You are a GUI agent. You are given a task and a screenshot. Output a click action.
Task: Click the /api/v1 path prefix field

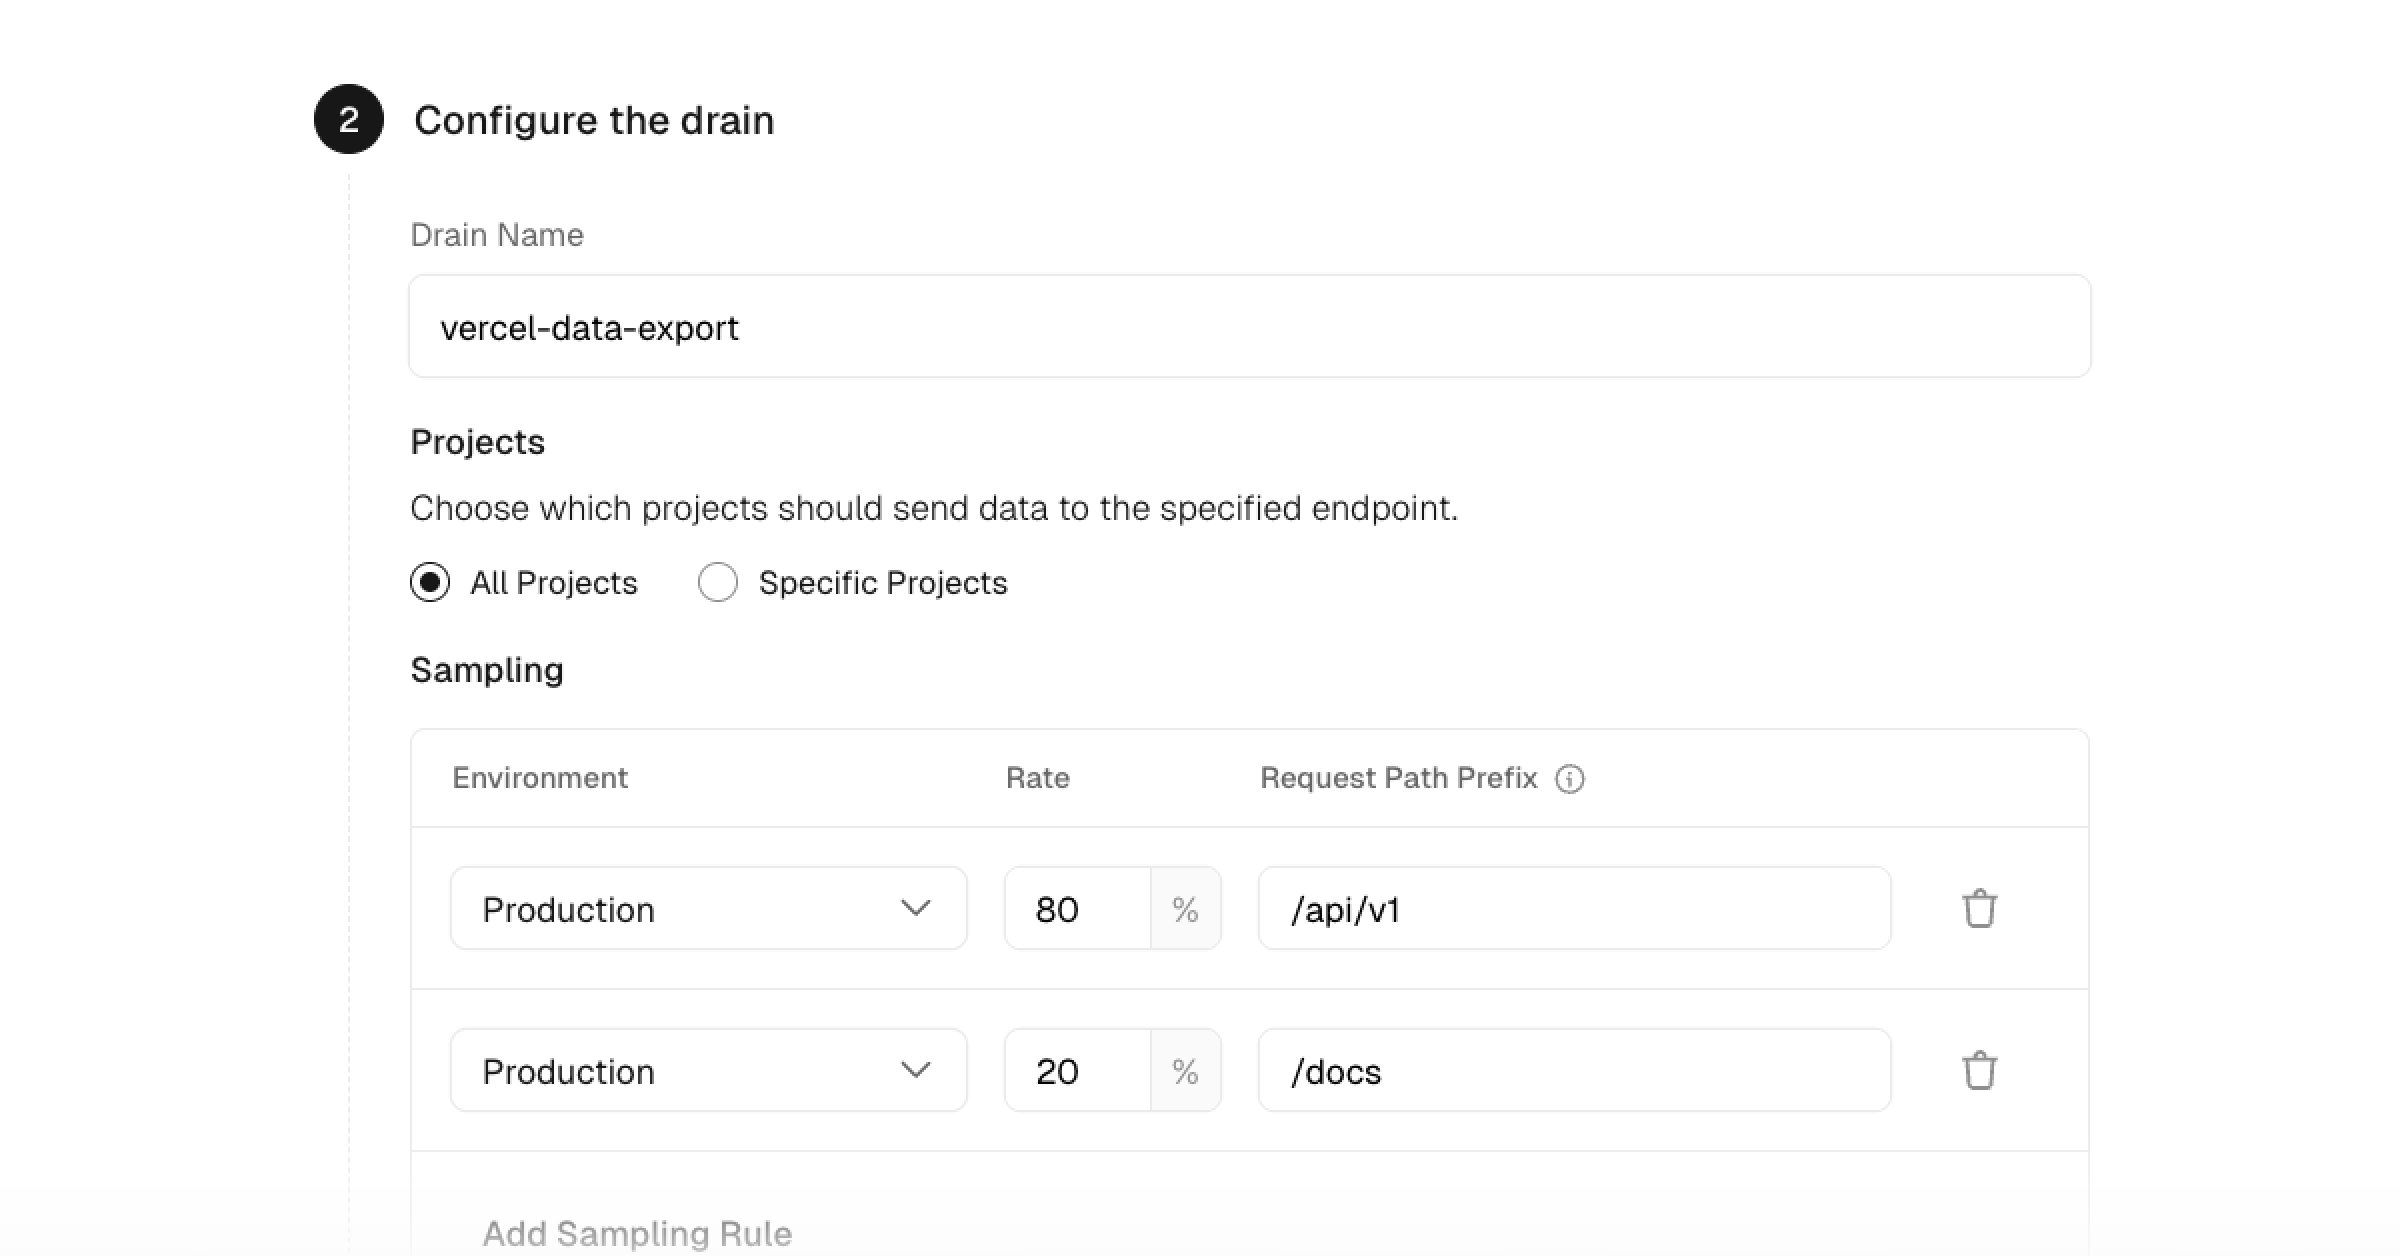[x=1573, y=908]
